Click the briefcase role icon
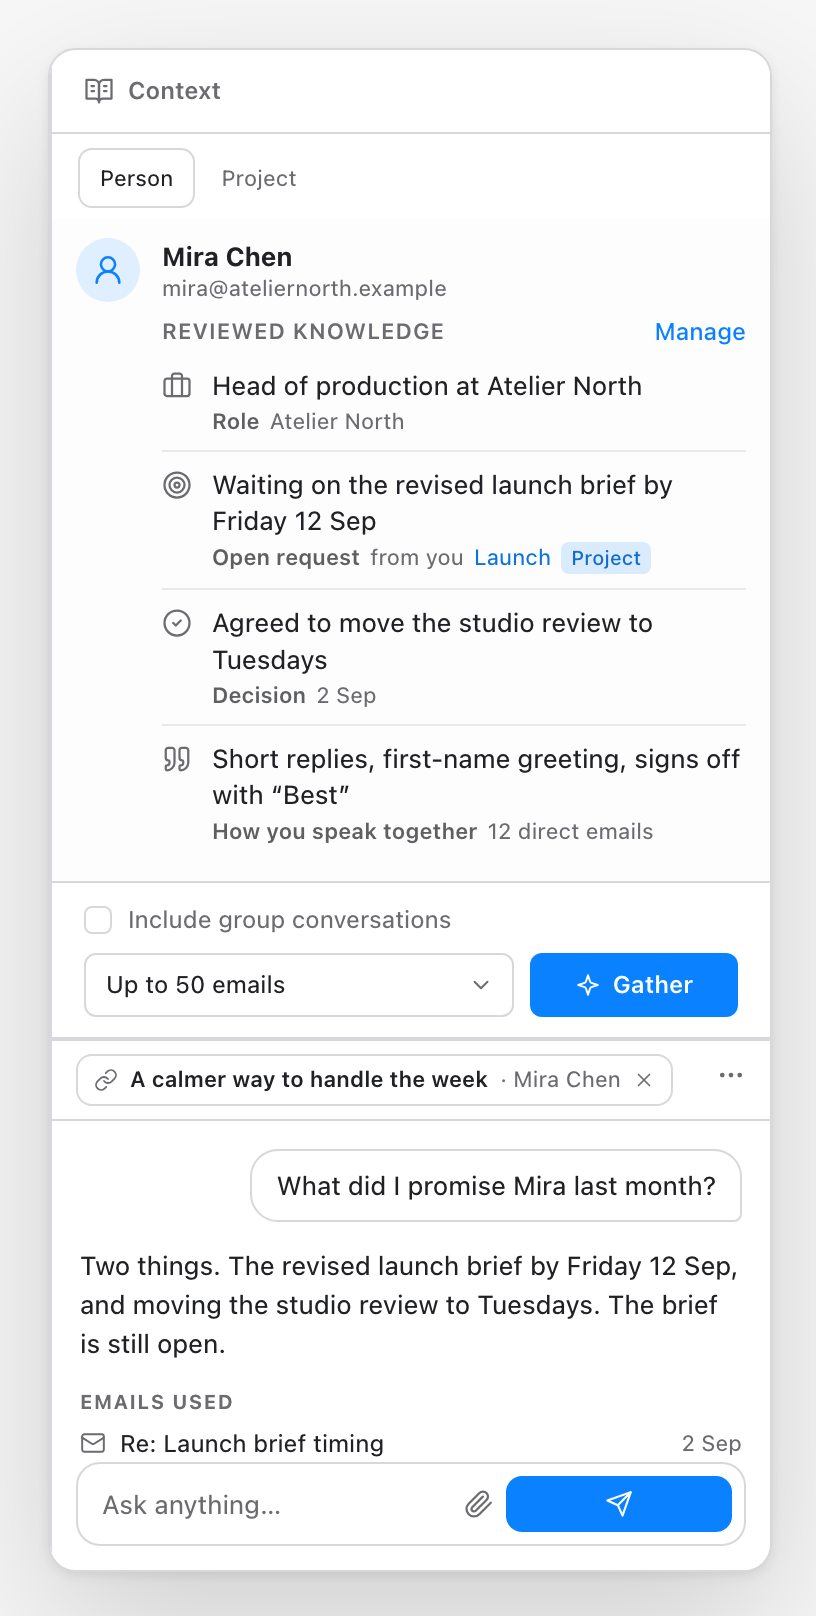 (177, 386)
